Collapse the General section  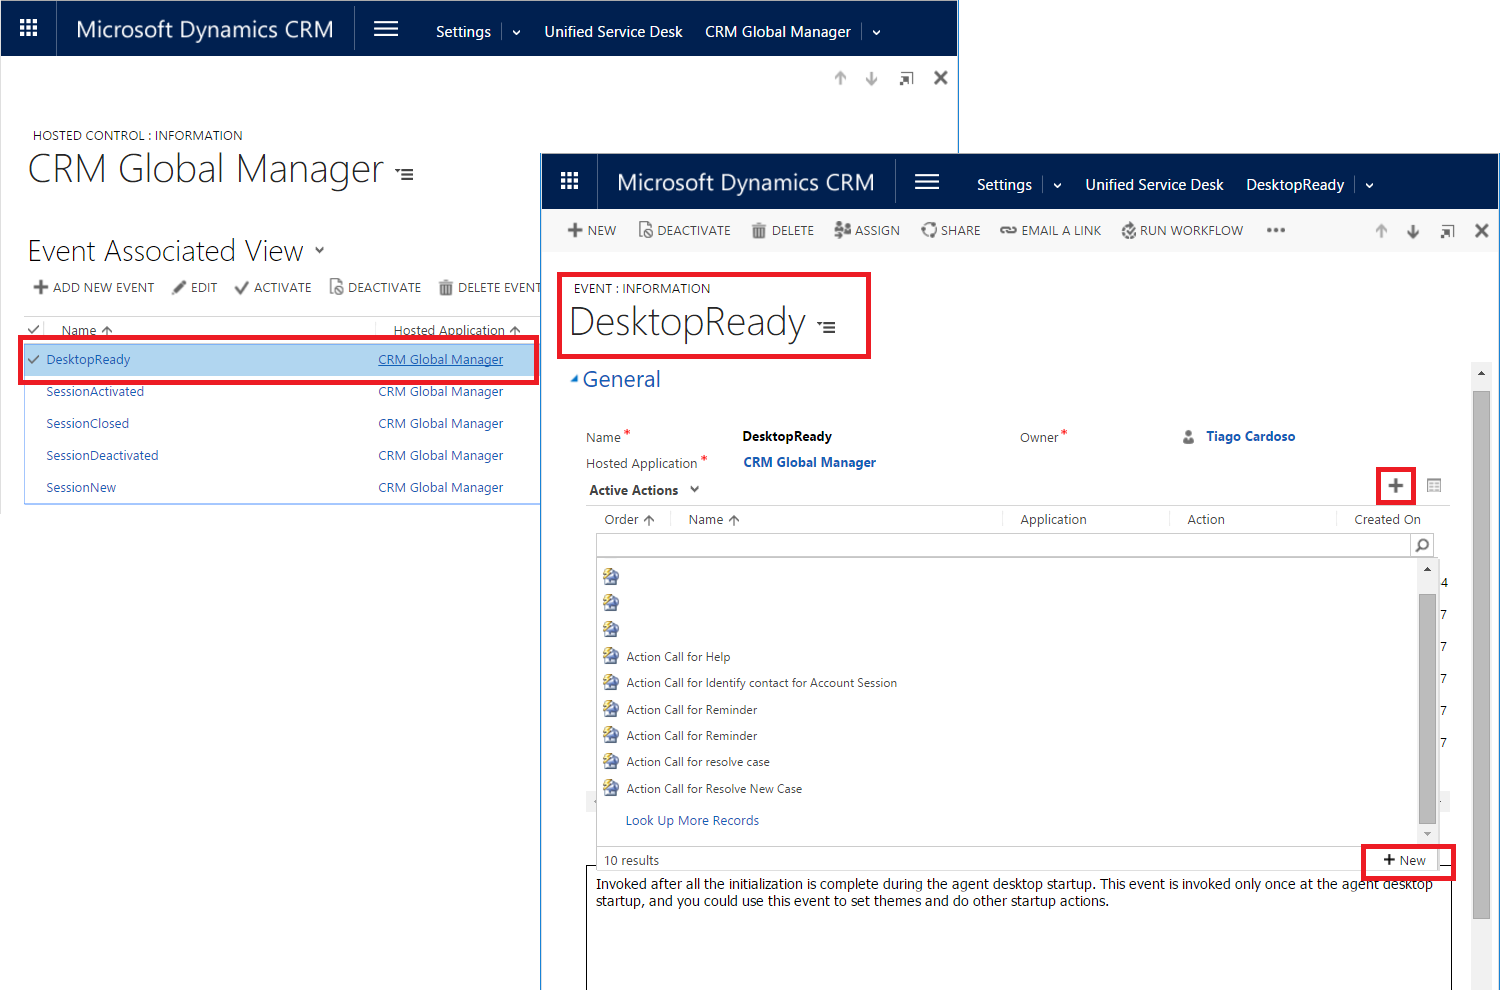(575, 379)
